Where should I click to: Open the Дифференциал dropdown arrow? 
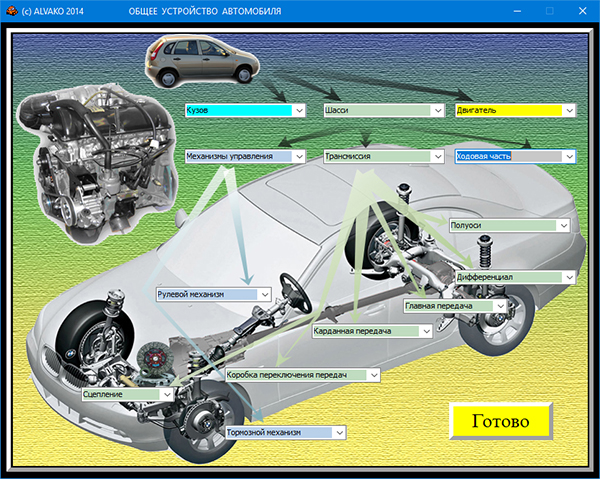[569, 277]
